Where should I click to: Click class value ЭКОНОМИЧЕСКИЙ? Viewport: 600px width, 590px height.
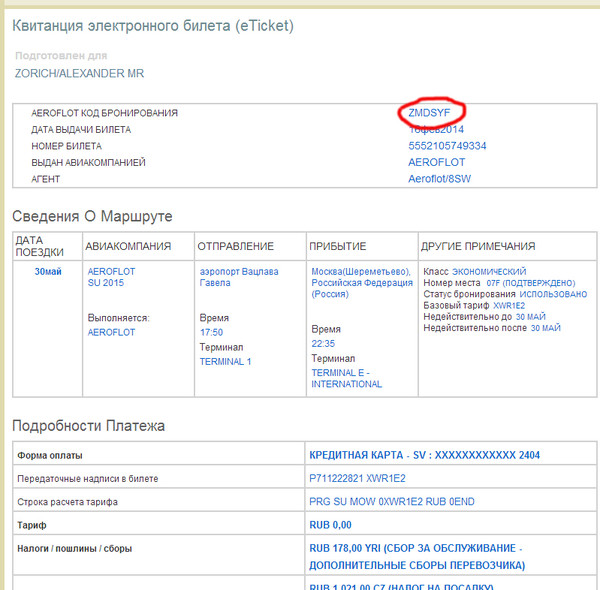(x=489, y=271)
